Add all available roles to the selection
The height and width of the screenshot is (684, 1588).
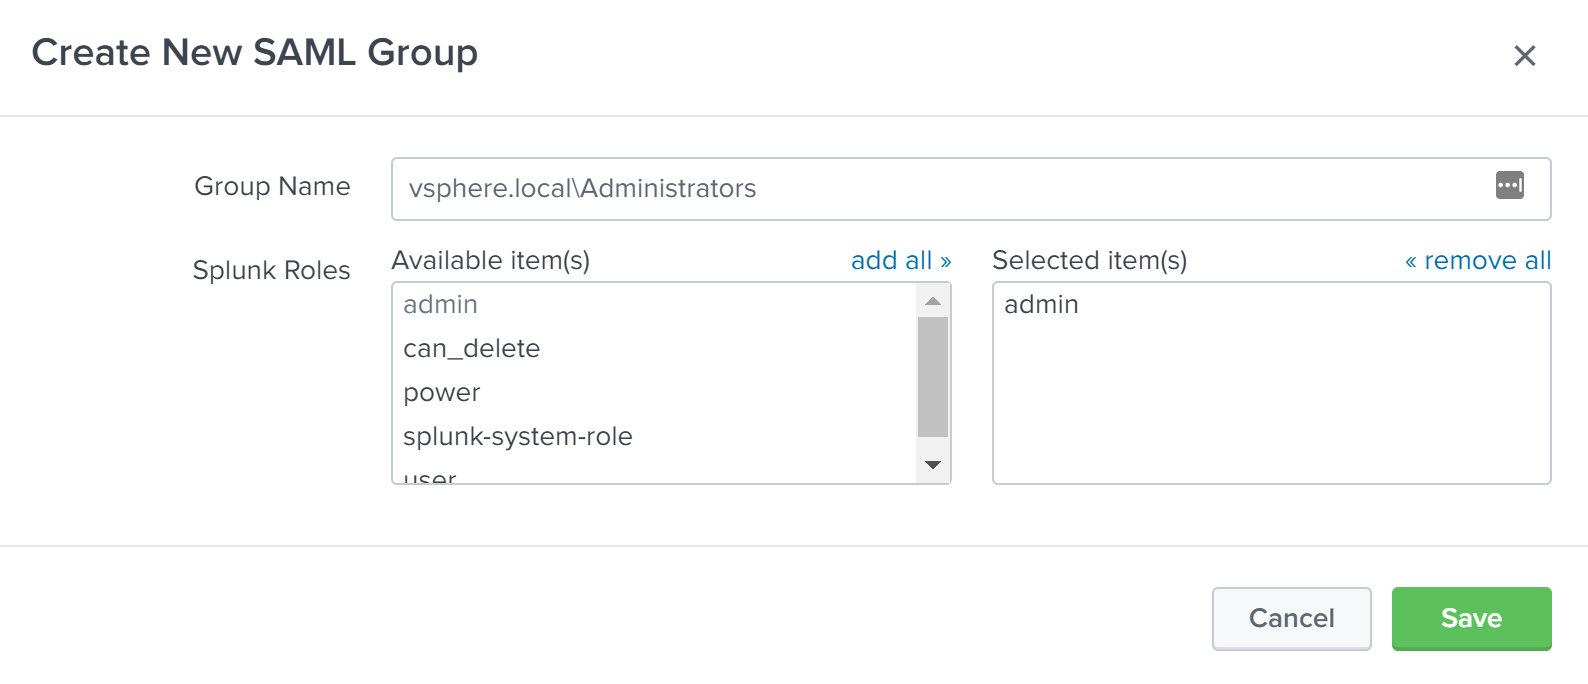[x=900, y=261]
